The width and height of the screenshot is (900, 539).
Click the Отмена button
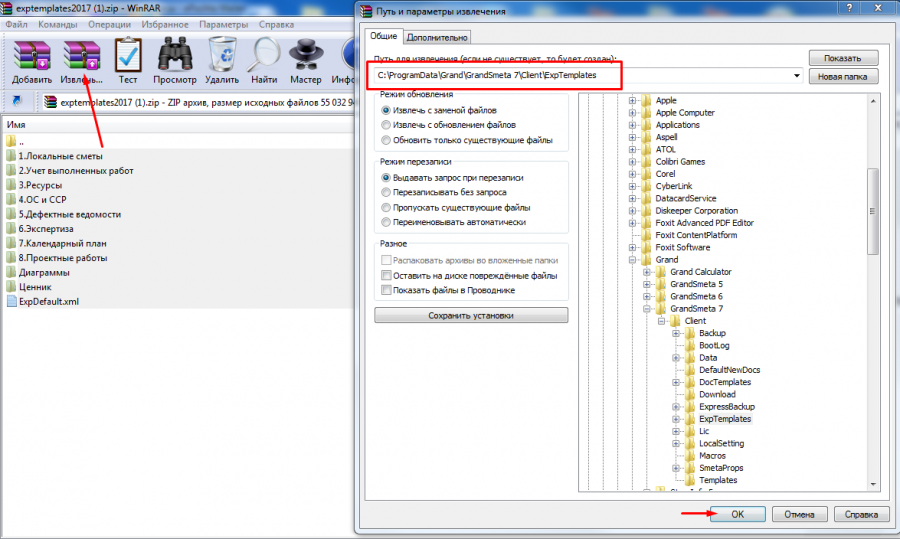[x=800, y=514]
